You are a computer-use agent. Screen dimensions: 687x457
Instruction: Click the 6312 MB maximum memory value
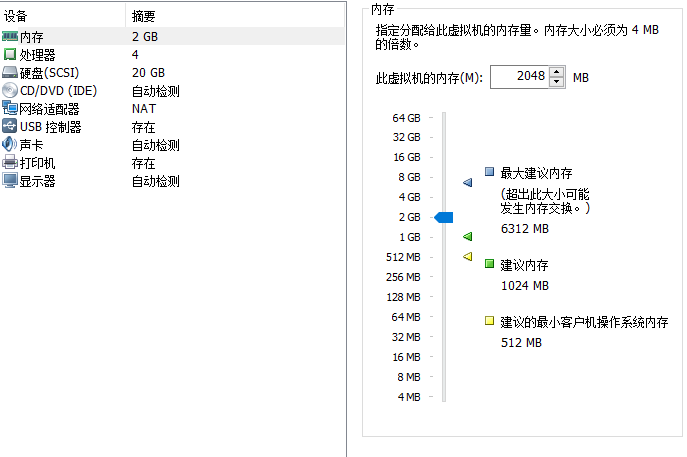[x=524, y=229]
